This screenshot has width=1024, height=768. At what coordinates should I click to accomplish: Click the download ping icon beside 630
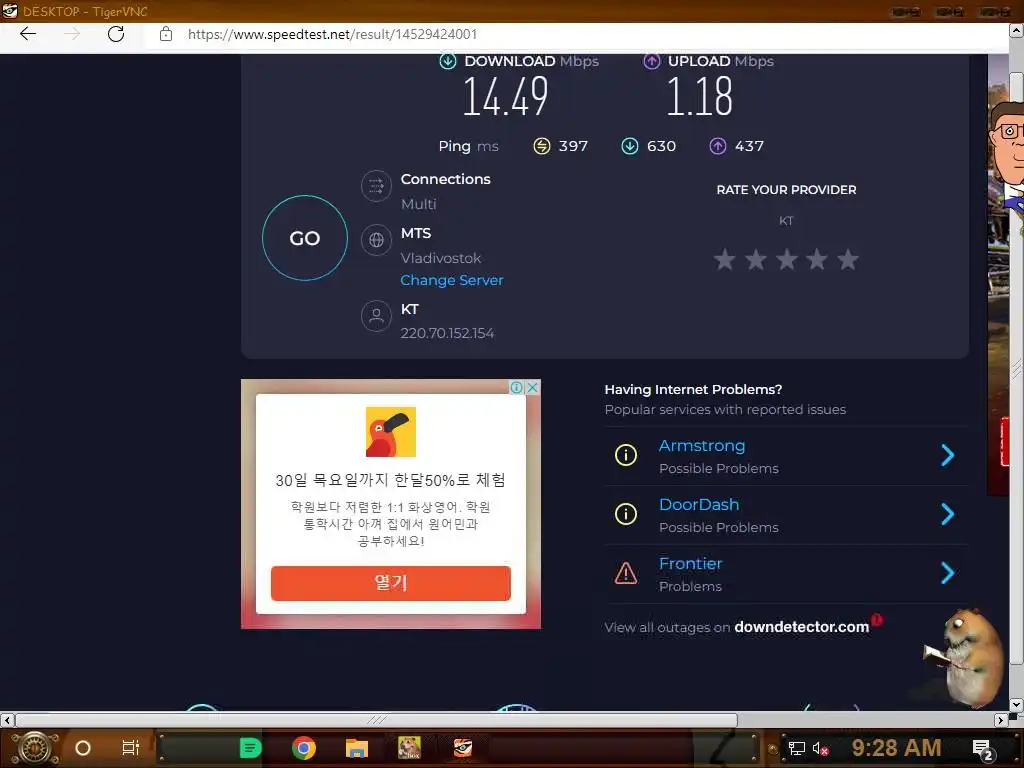[630, 146]
